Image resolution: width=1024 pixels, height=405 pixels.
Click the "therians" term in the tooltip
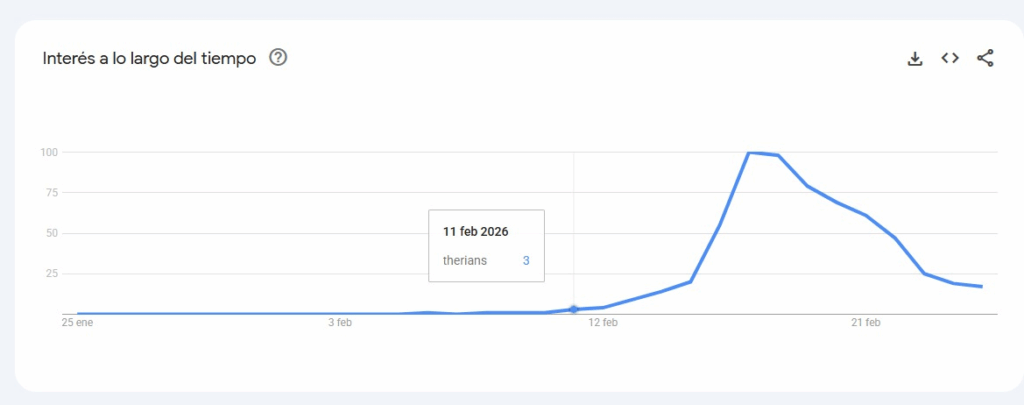click(x=463, y=260)
